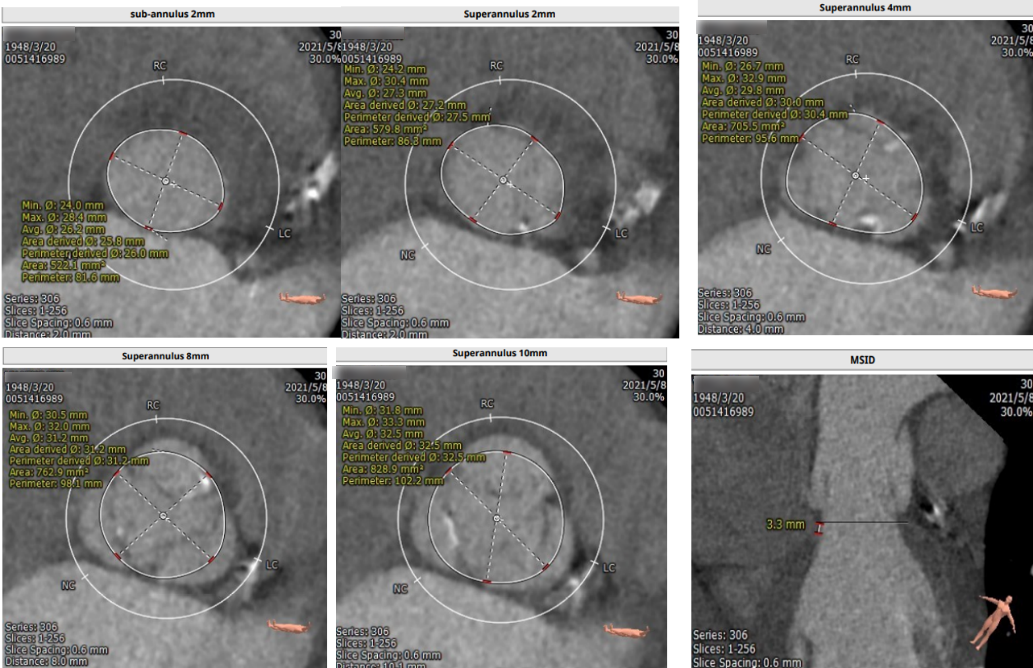Select the Superannulus 10mm panel title
Image resolution: width=1033 pixels, height=668 pixels.
pos(499,353)
